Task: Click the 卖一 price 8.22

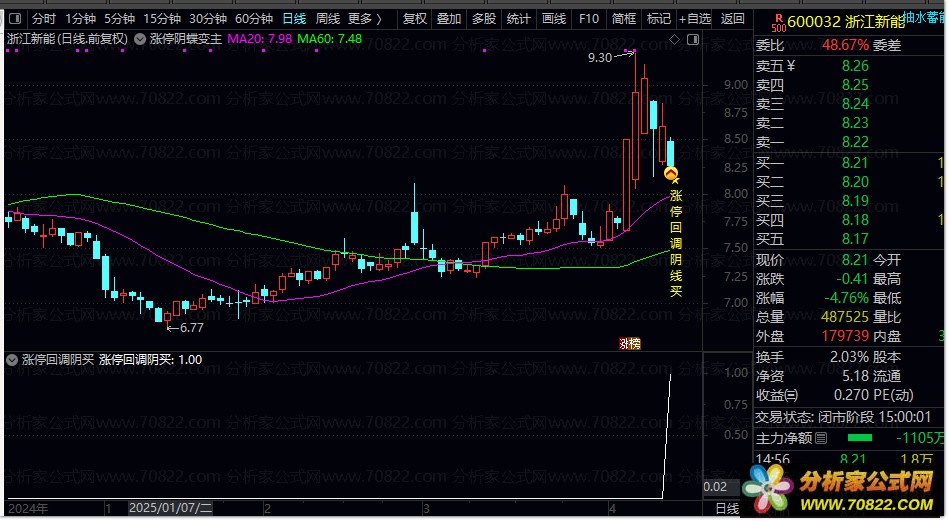Action: point(855,142)
